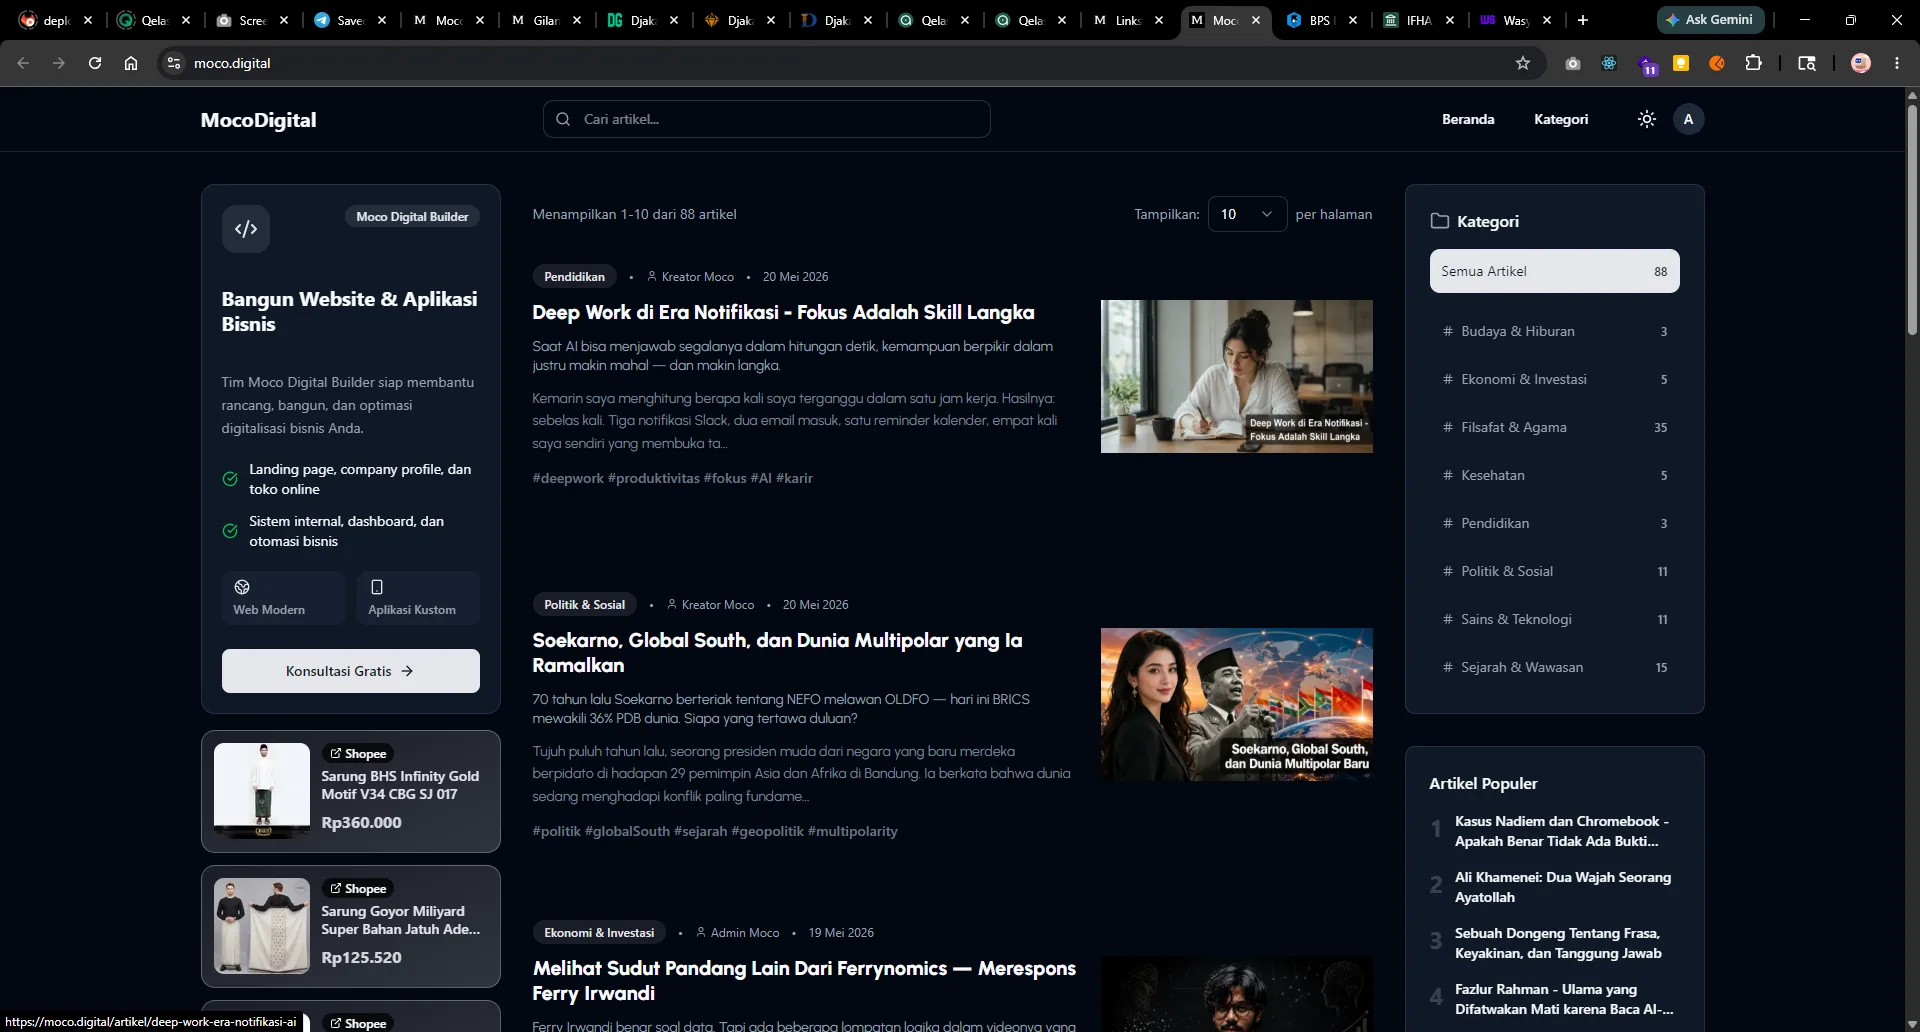The width and height of the screenshot is (1920, 1032).
Task: Open the 'Melihat Sudut Pandang Lain Dari Ferrynomics' article
Action: pos(804,980)
